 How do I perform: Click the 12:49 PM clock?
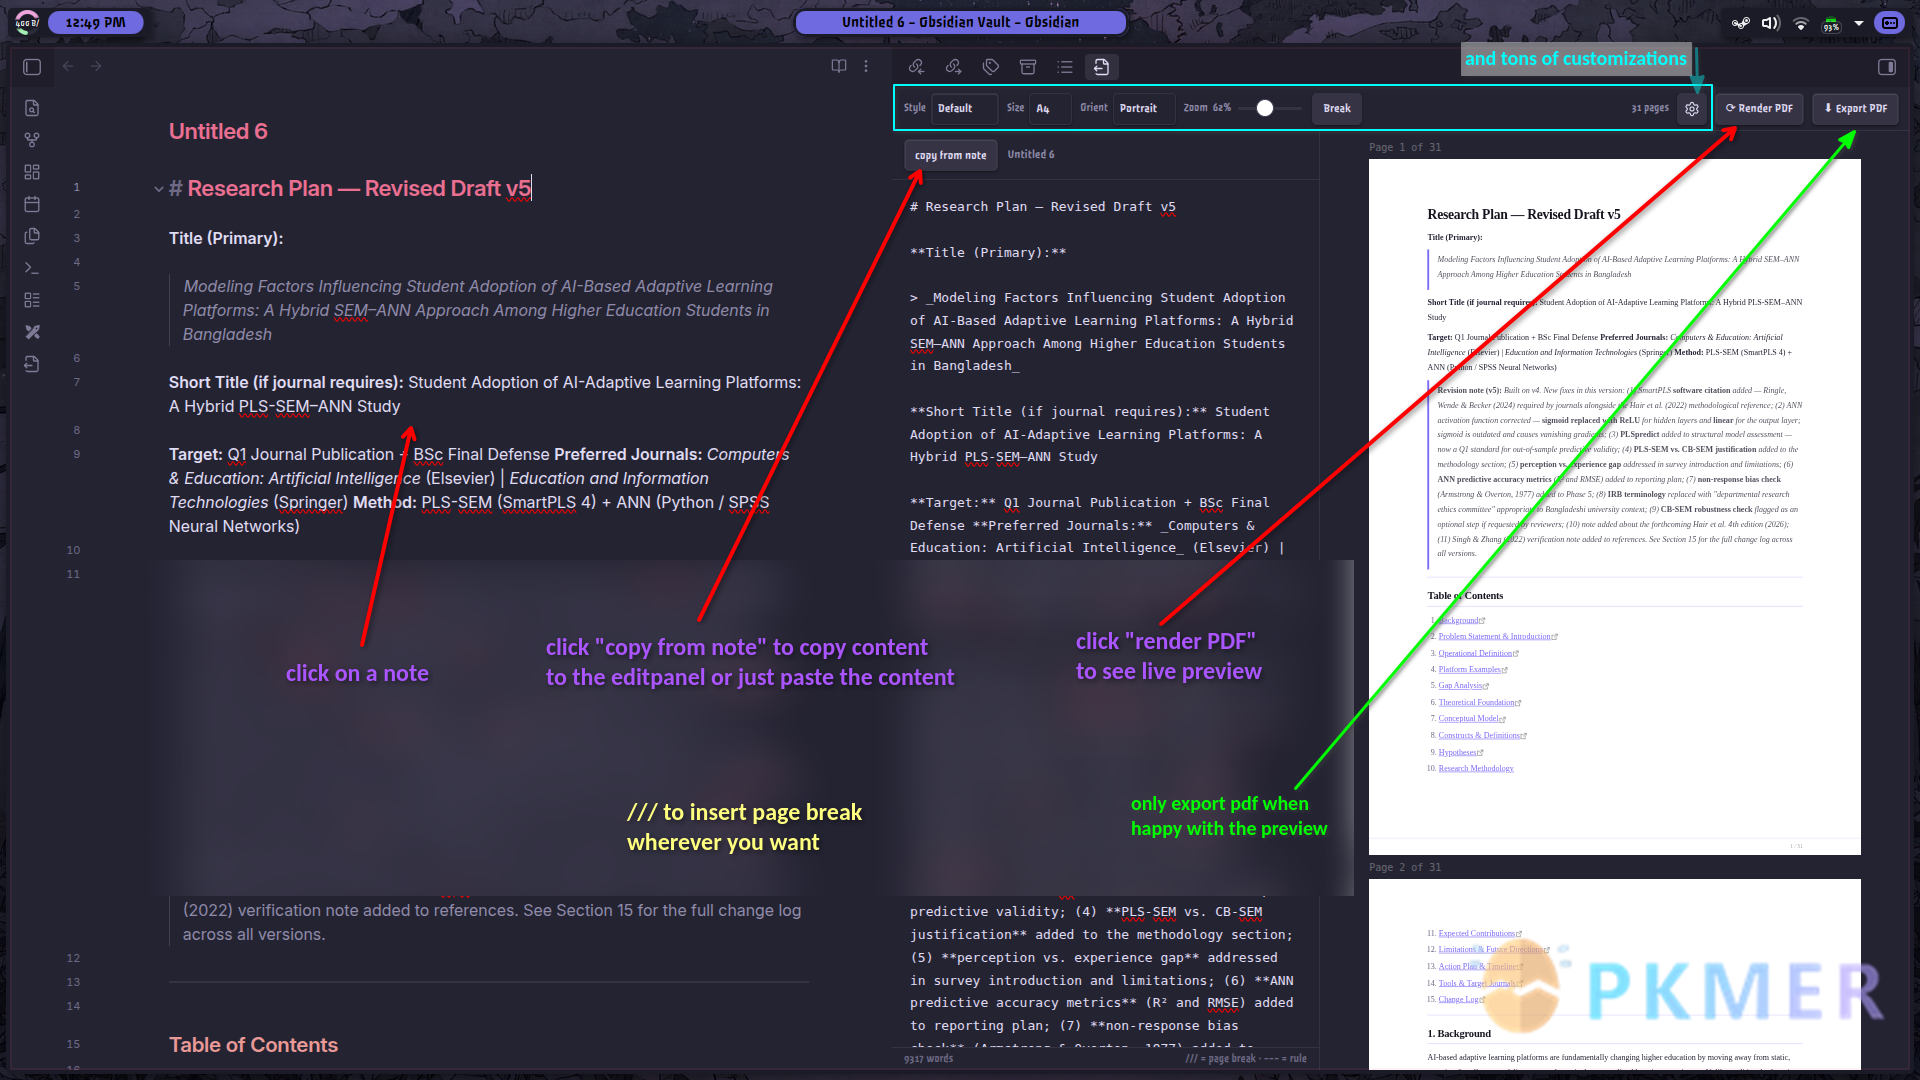pos(96,22)
